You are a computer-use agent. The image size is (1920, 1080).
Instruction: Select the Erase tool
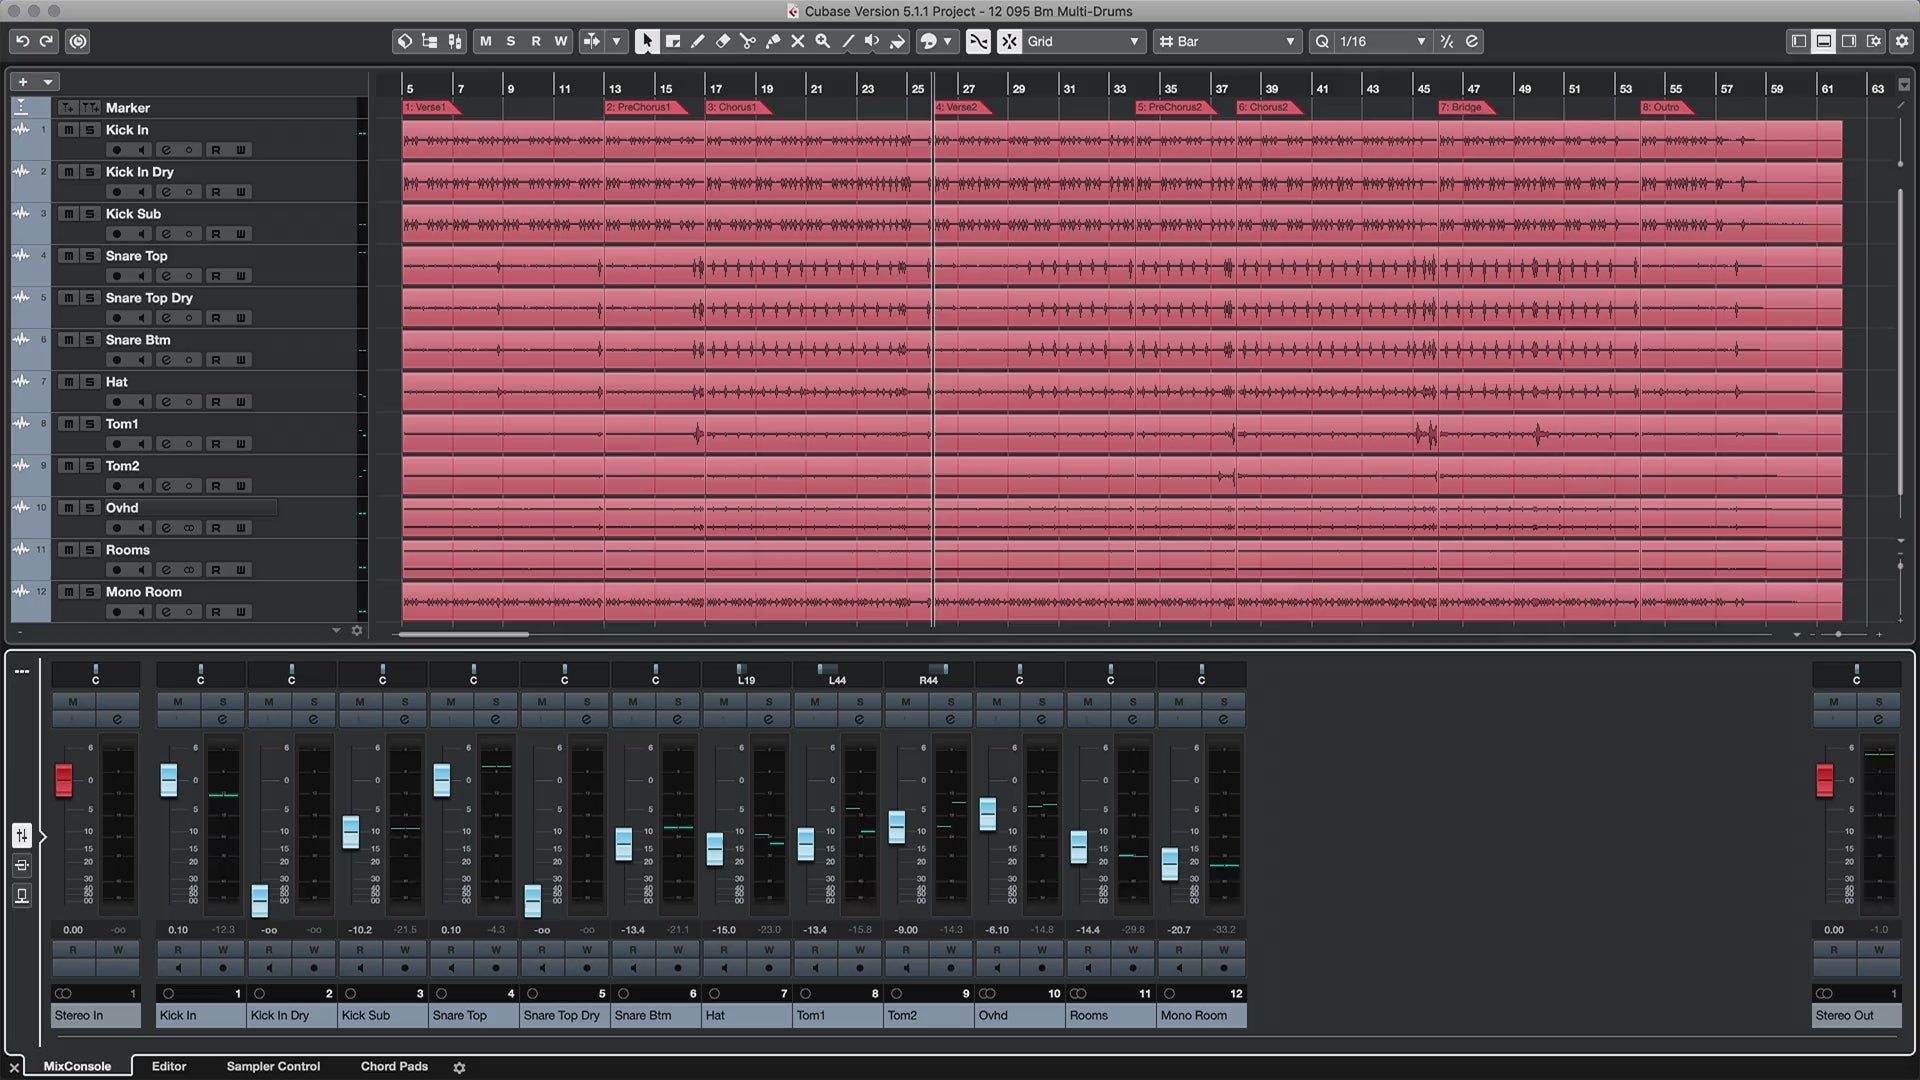[x=723, y=41]
